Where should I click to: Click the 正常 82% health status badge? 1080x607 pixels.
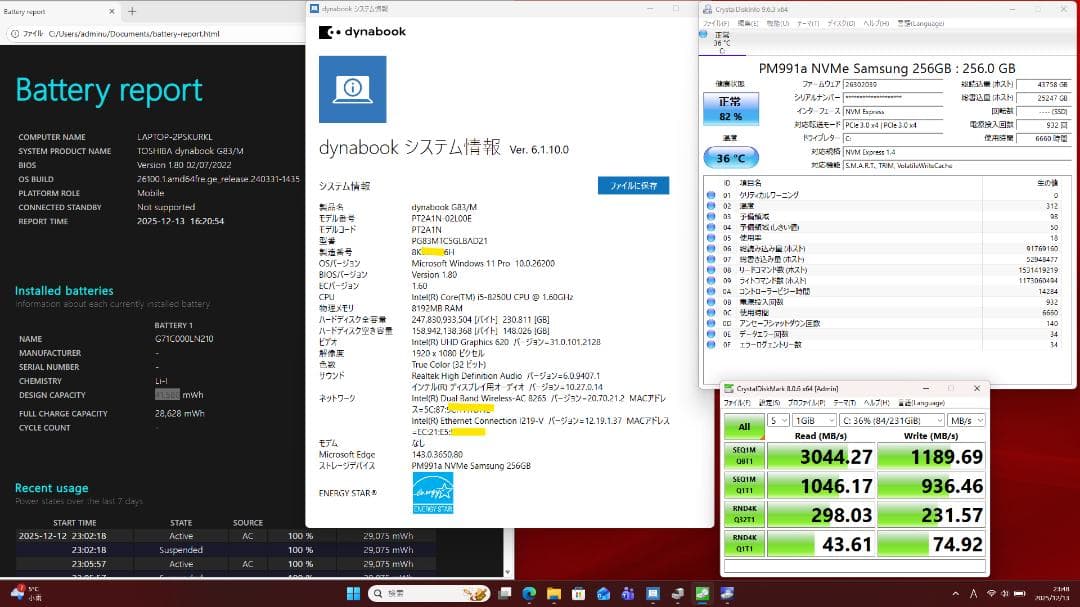[x=731, y=107]
